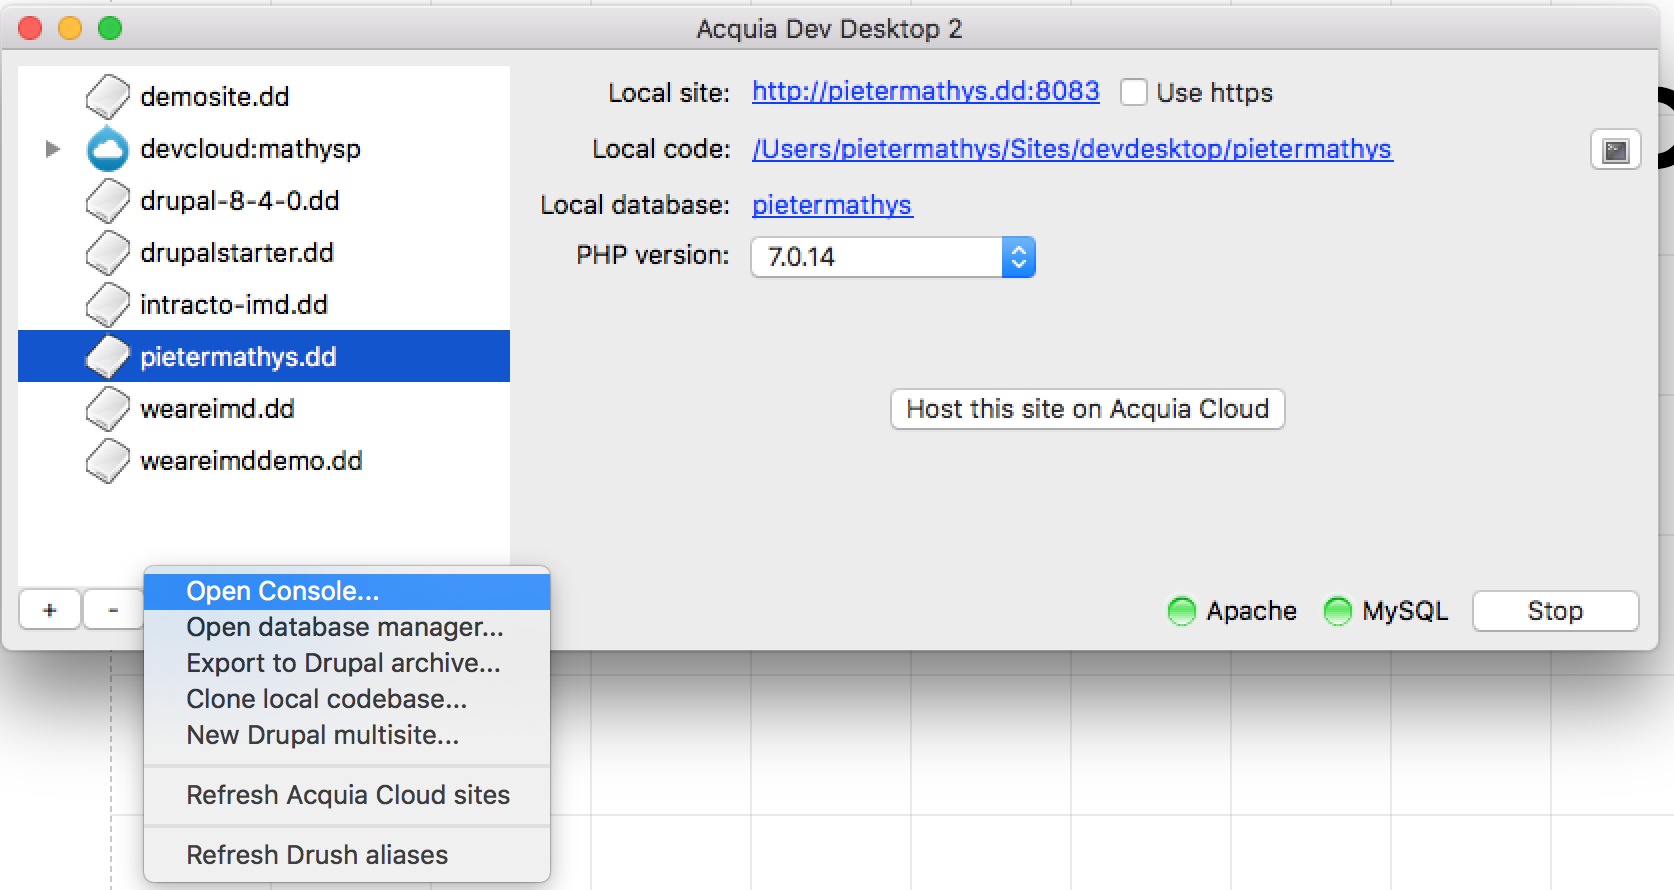Open the local site URL link
This screenshot has height=890, width=1674.
pyautogui.click(x=925, y=92)
